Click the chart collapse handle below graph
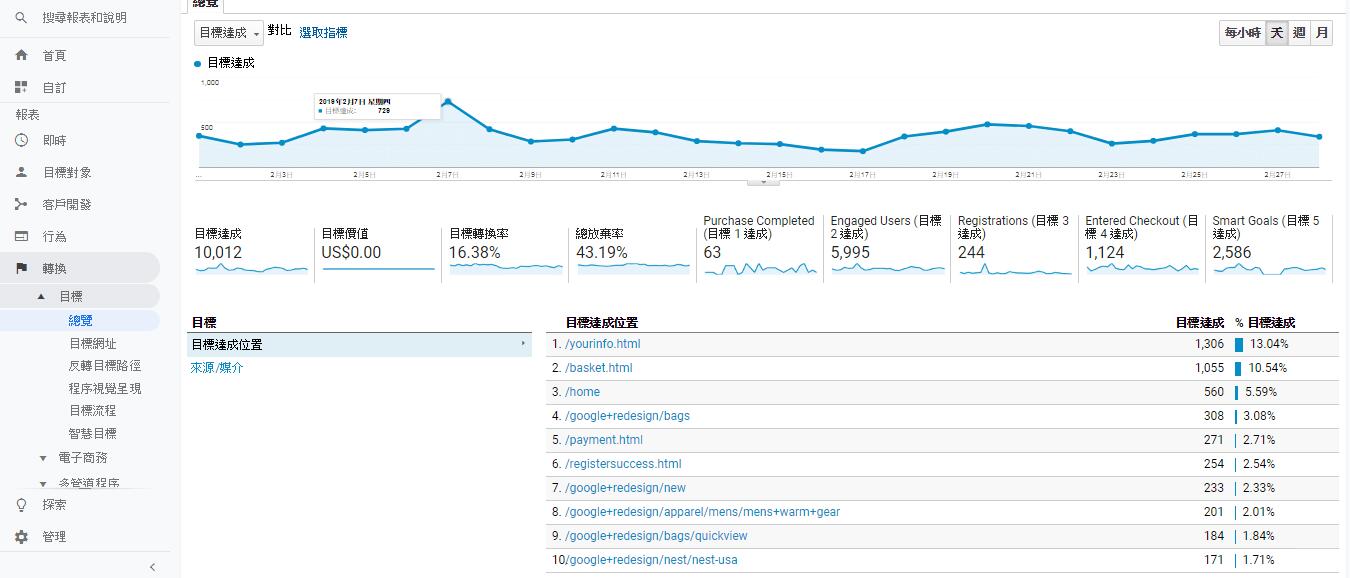 [x=763, y=182]
